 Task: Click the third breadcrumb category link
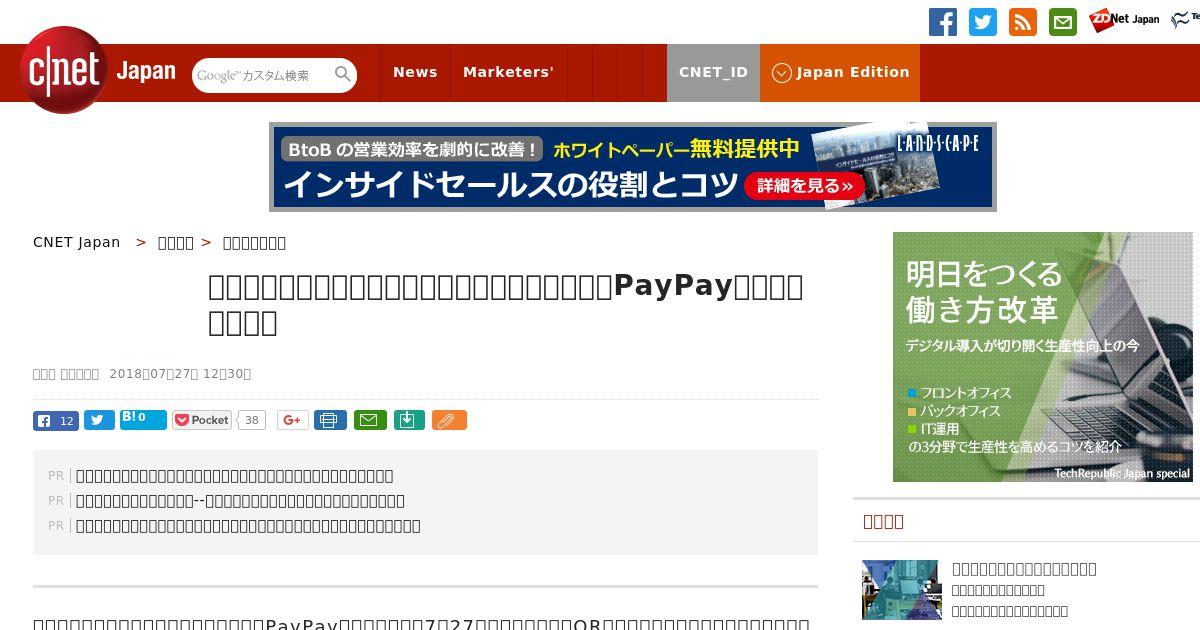click(254, 242)
